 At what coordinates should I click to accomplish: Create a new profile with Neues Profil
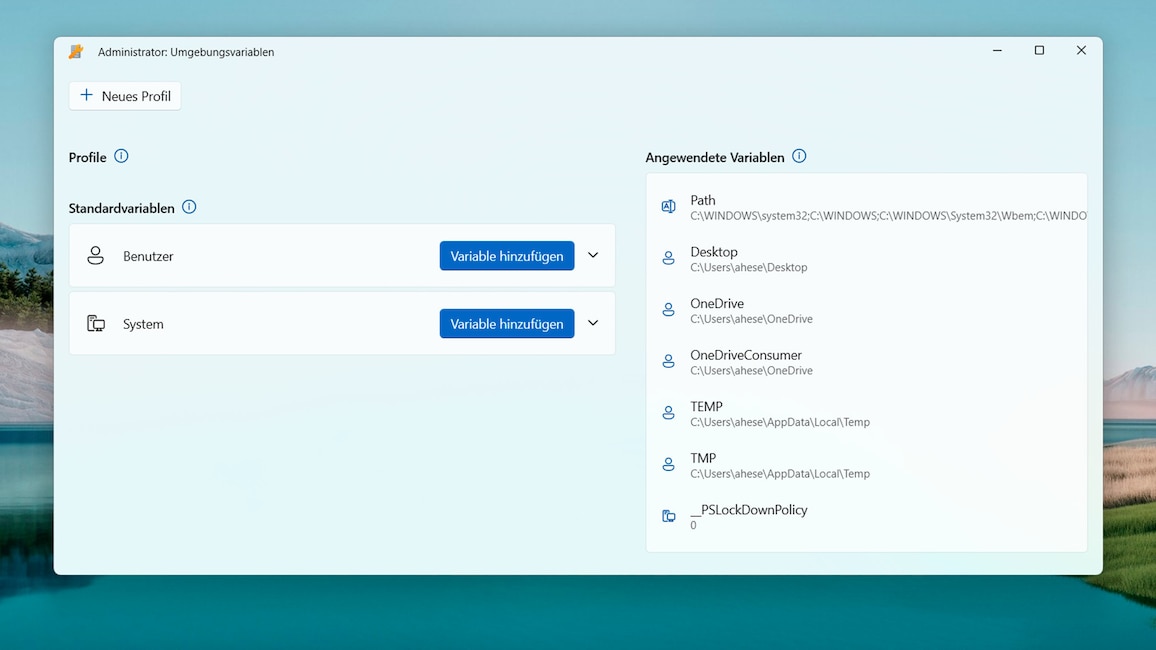pos(125,96)
